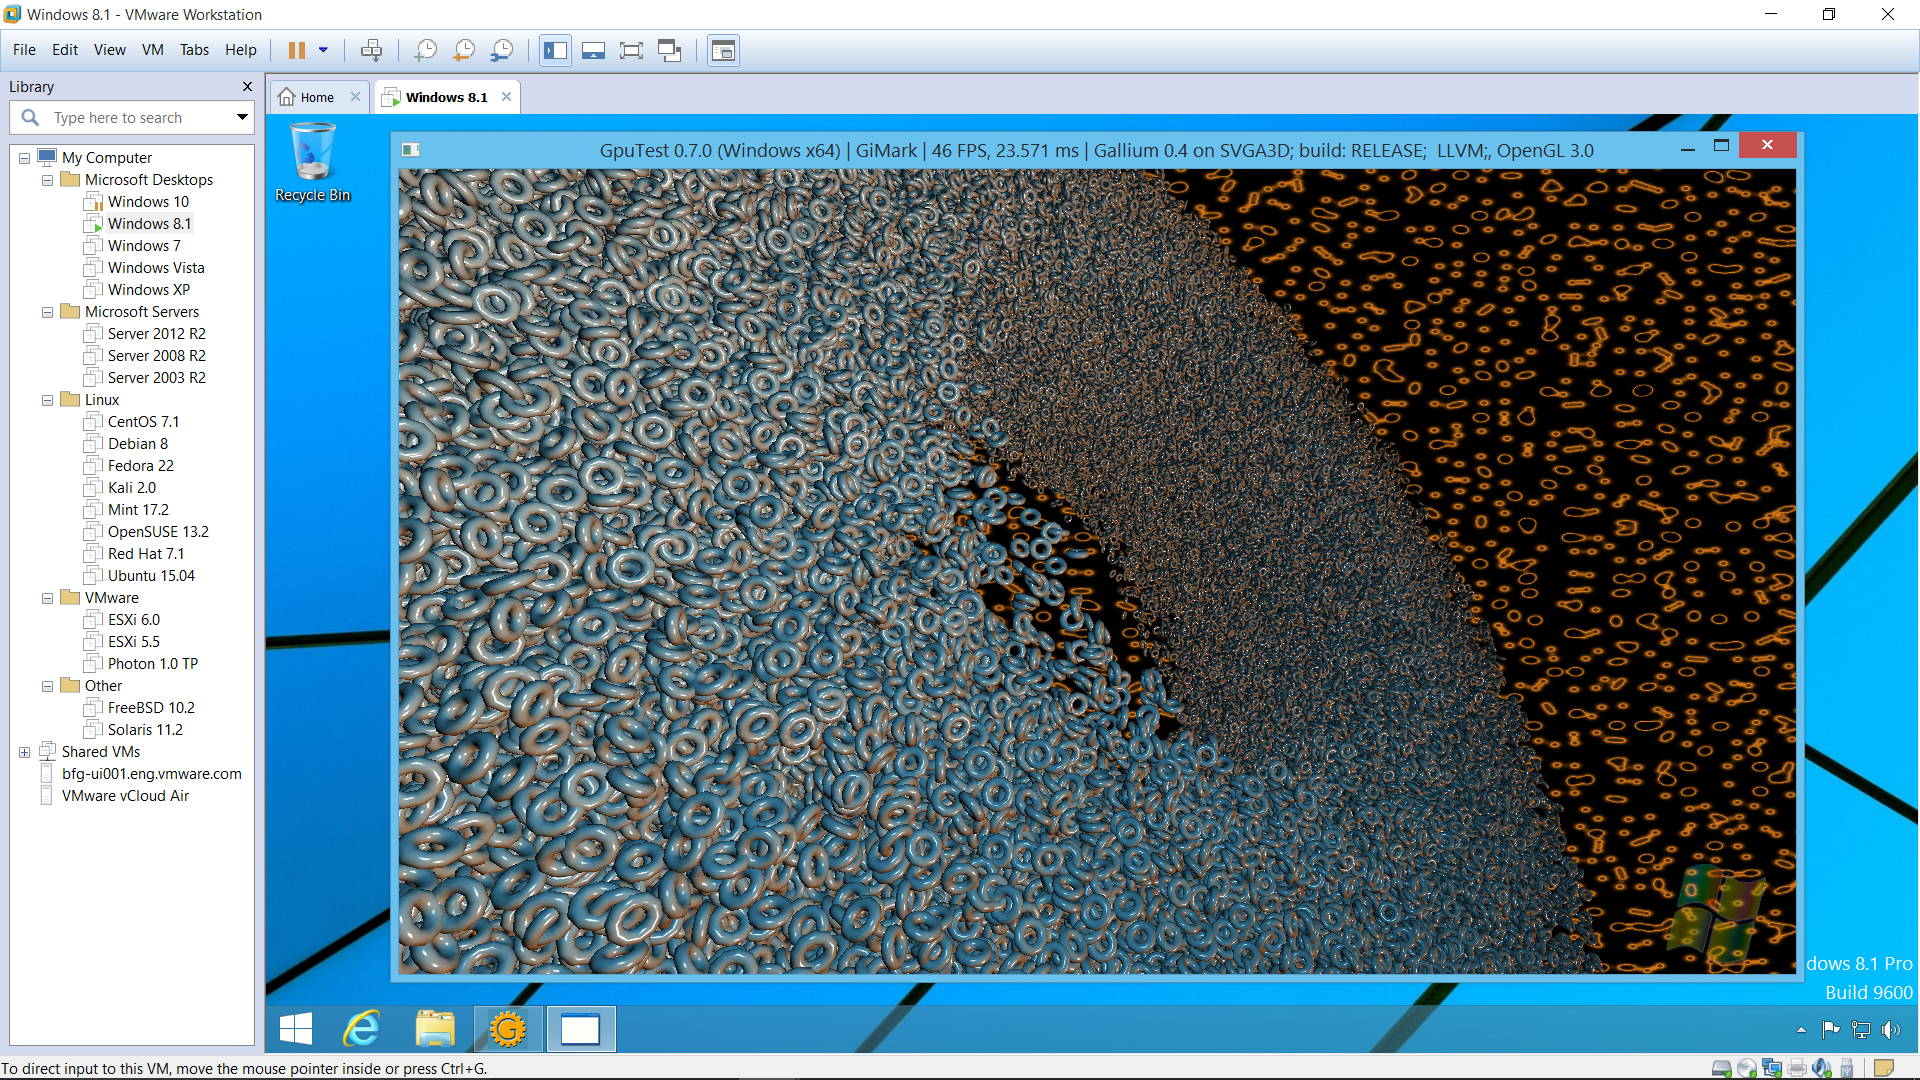Collapse the Other folder
The width and height of the screenshot is (1920, 1080).
point(47,686)
